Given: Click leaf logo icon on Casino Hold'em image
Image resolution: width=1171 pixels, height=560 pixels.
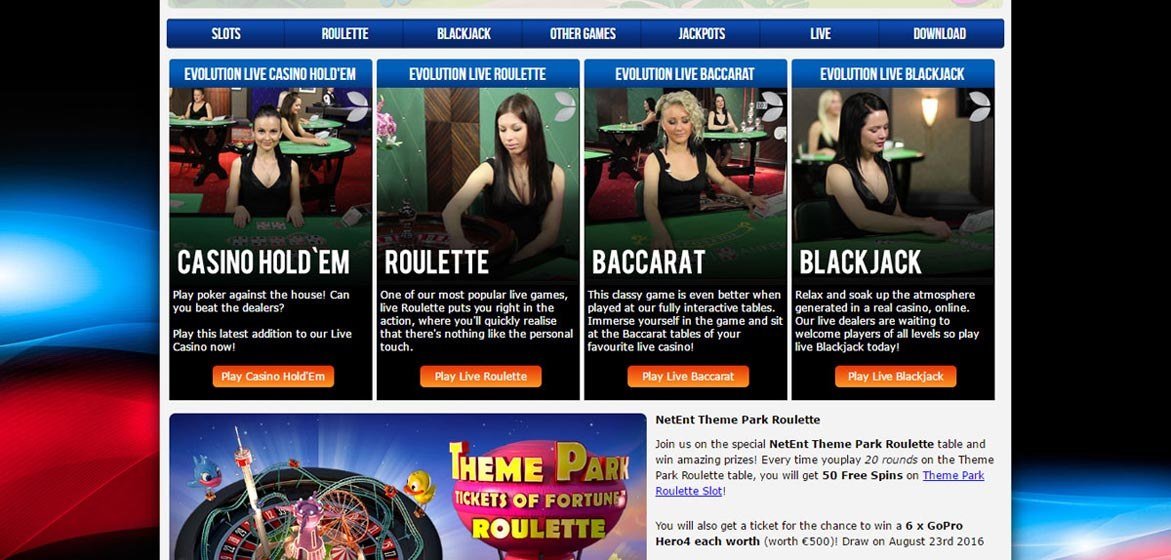Looking at the screenshot, I should (x=357, y=106).
